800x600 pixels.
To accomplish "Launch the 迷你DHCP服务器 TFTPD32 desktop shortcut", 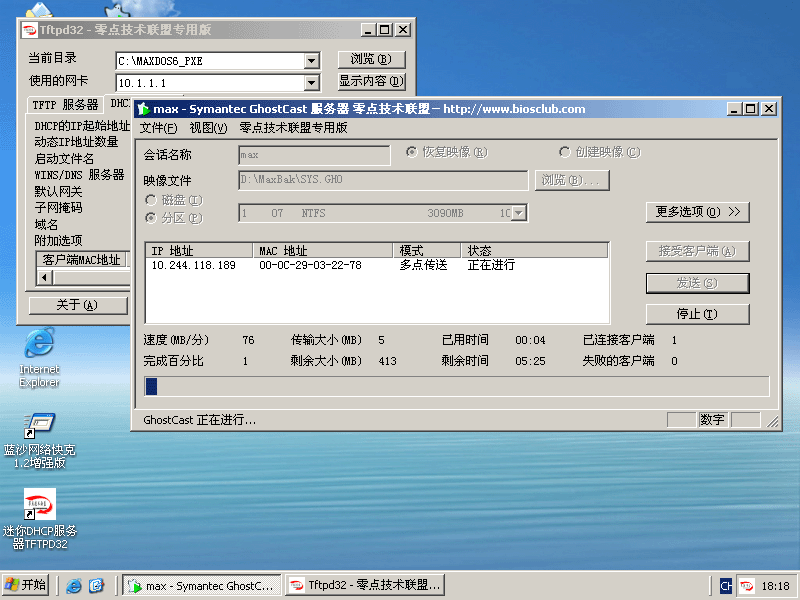I will (39, 505).
